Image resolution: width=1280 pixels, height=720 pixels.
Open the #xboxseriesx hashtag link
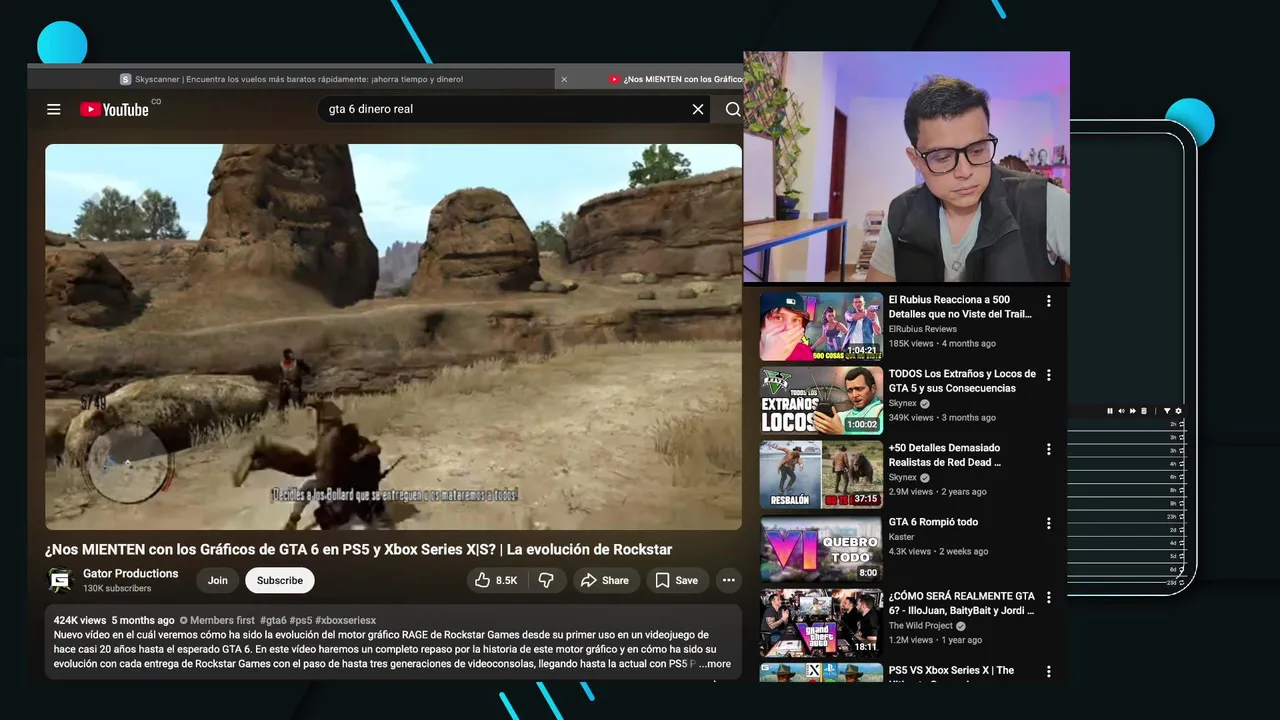coord(346,620)
